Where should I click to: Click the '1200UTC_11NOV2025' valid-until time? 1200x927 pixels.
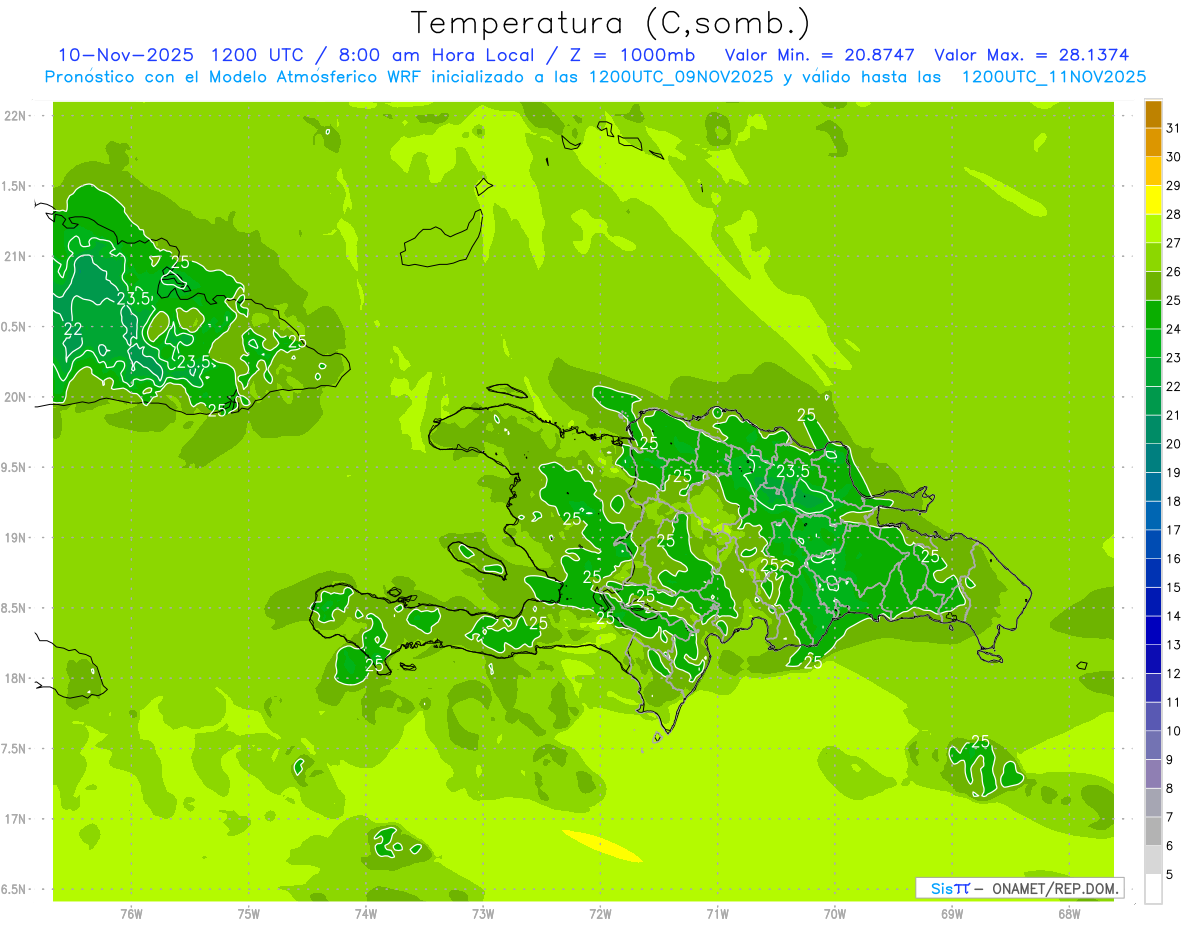click(1053, 77)
